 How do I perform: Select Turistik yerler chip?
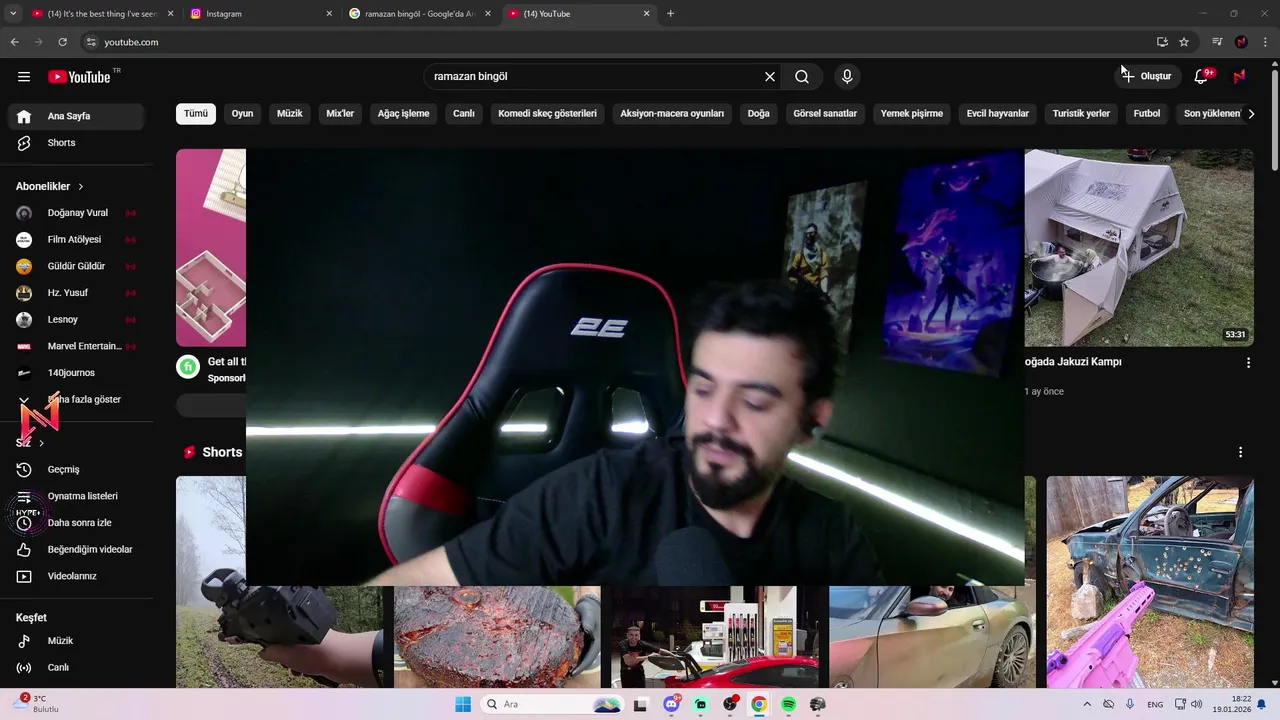[x=1081, y=114]
